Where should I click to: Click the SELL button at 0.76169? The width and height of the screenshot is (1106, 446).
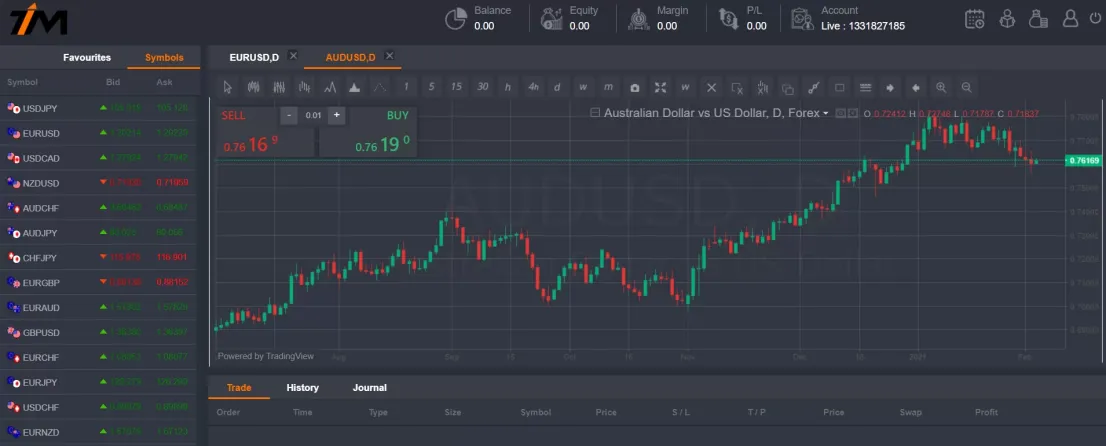pos(265,132)
